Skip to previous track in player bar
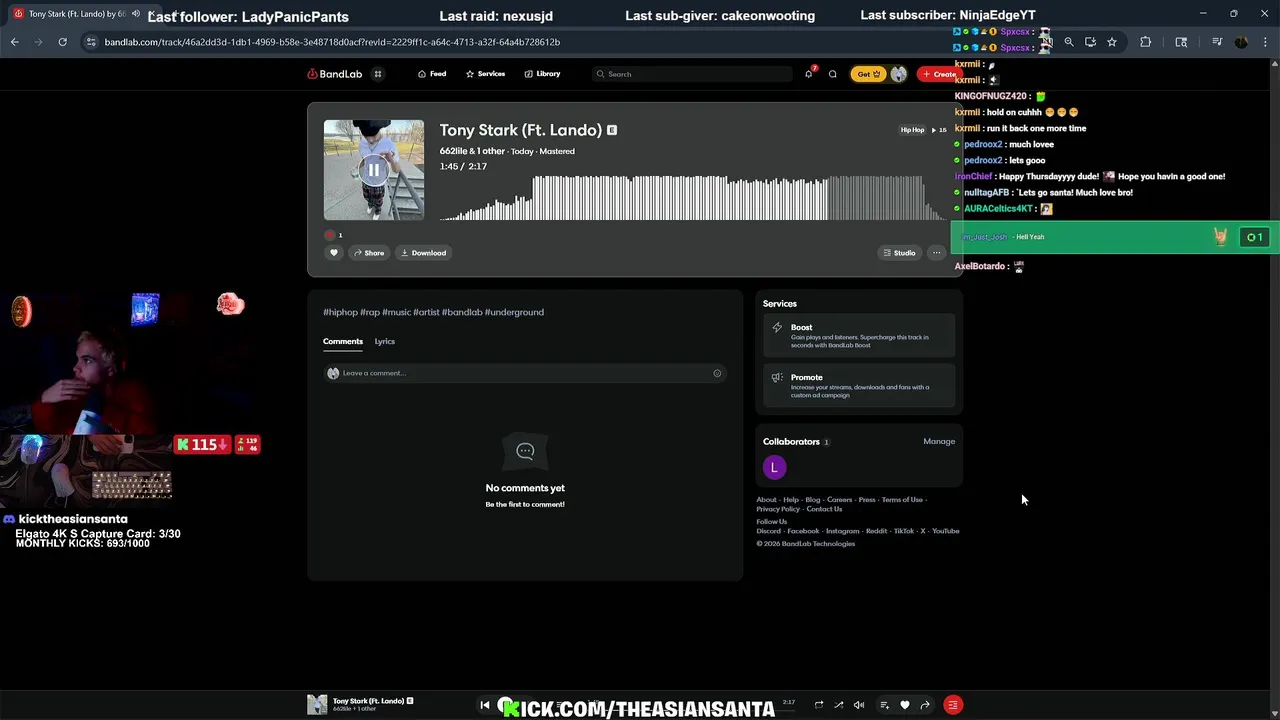1280x720 pixels. [x=485, y=705]
